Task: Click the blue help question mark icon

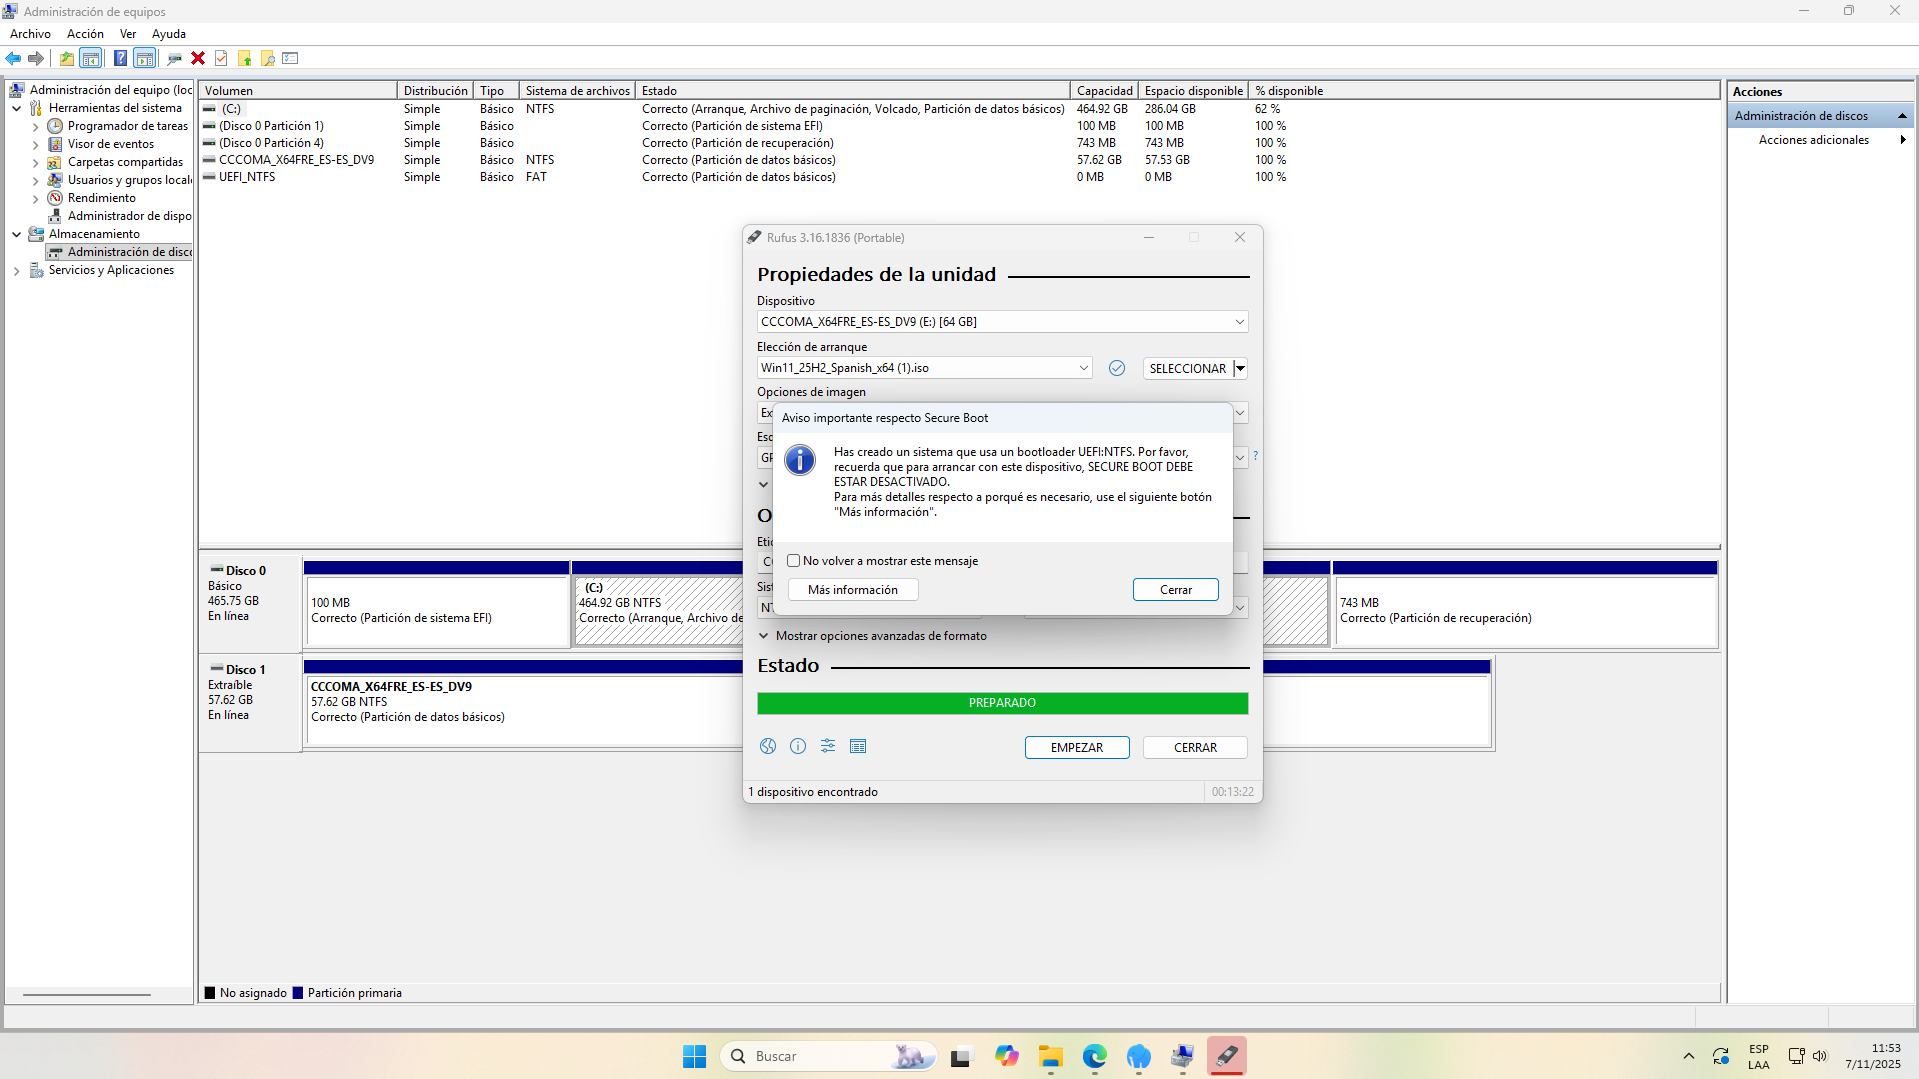Action: 120,58
